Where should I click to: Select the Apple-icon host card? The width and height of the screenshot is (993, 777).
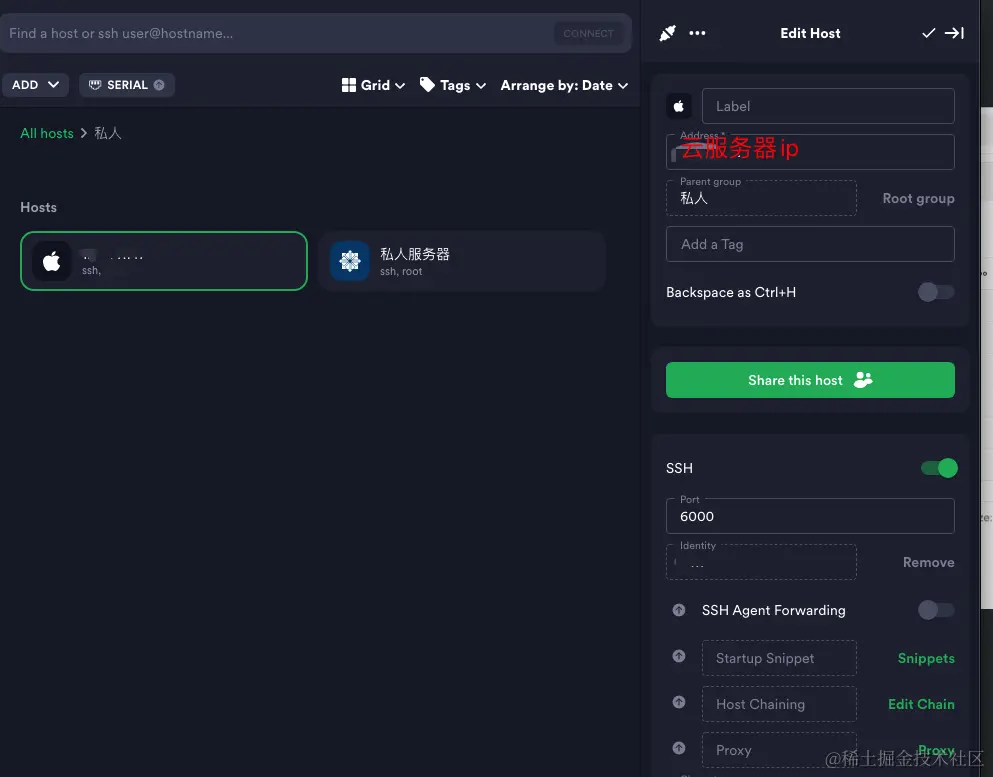coord(163,261)
